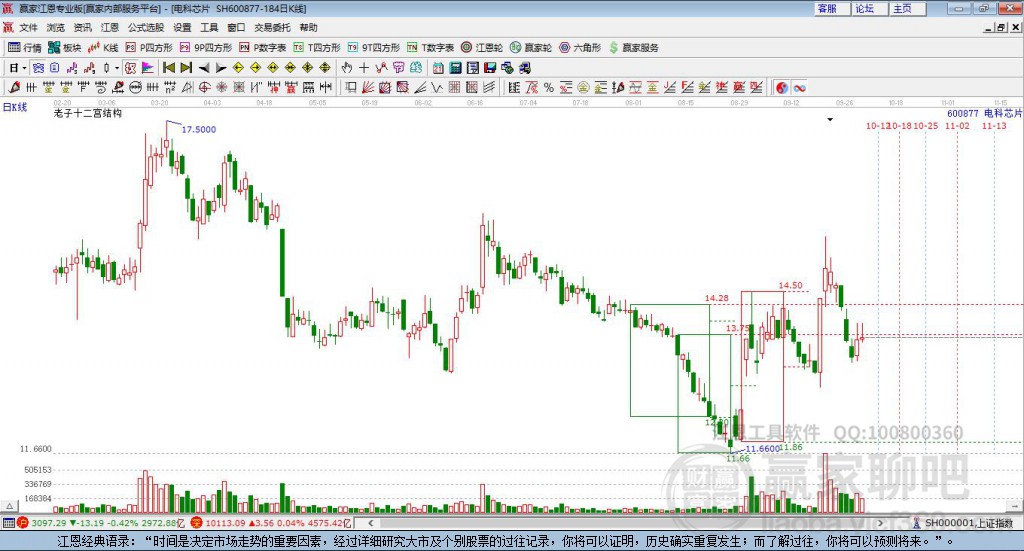Open the P数字表 tool
This screenshot has width=1024, height=551.
pyautogui.click(x=263, y=48)
